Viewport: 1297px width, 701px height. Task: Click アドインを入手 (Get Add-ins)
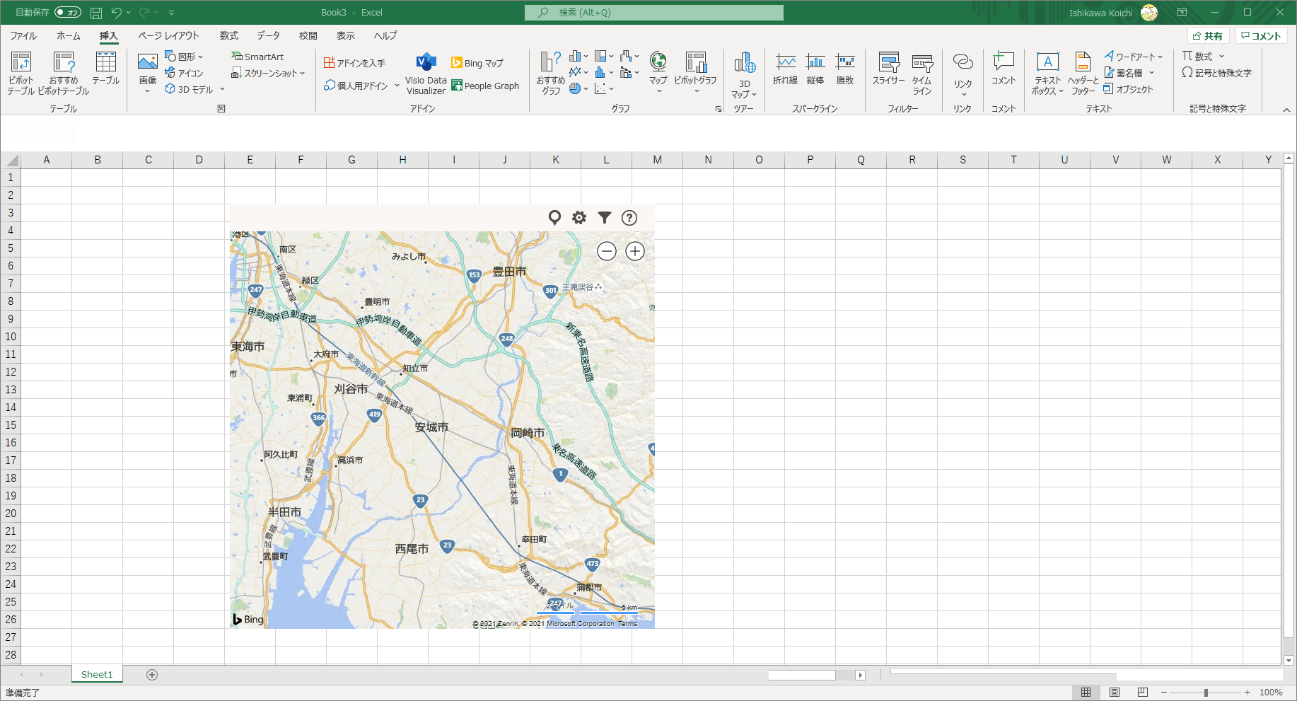click(x=354, y=63)
